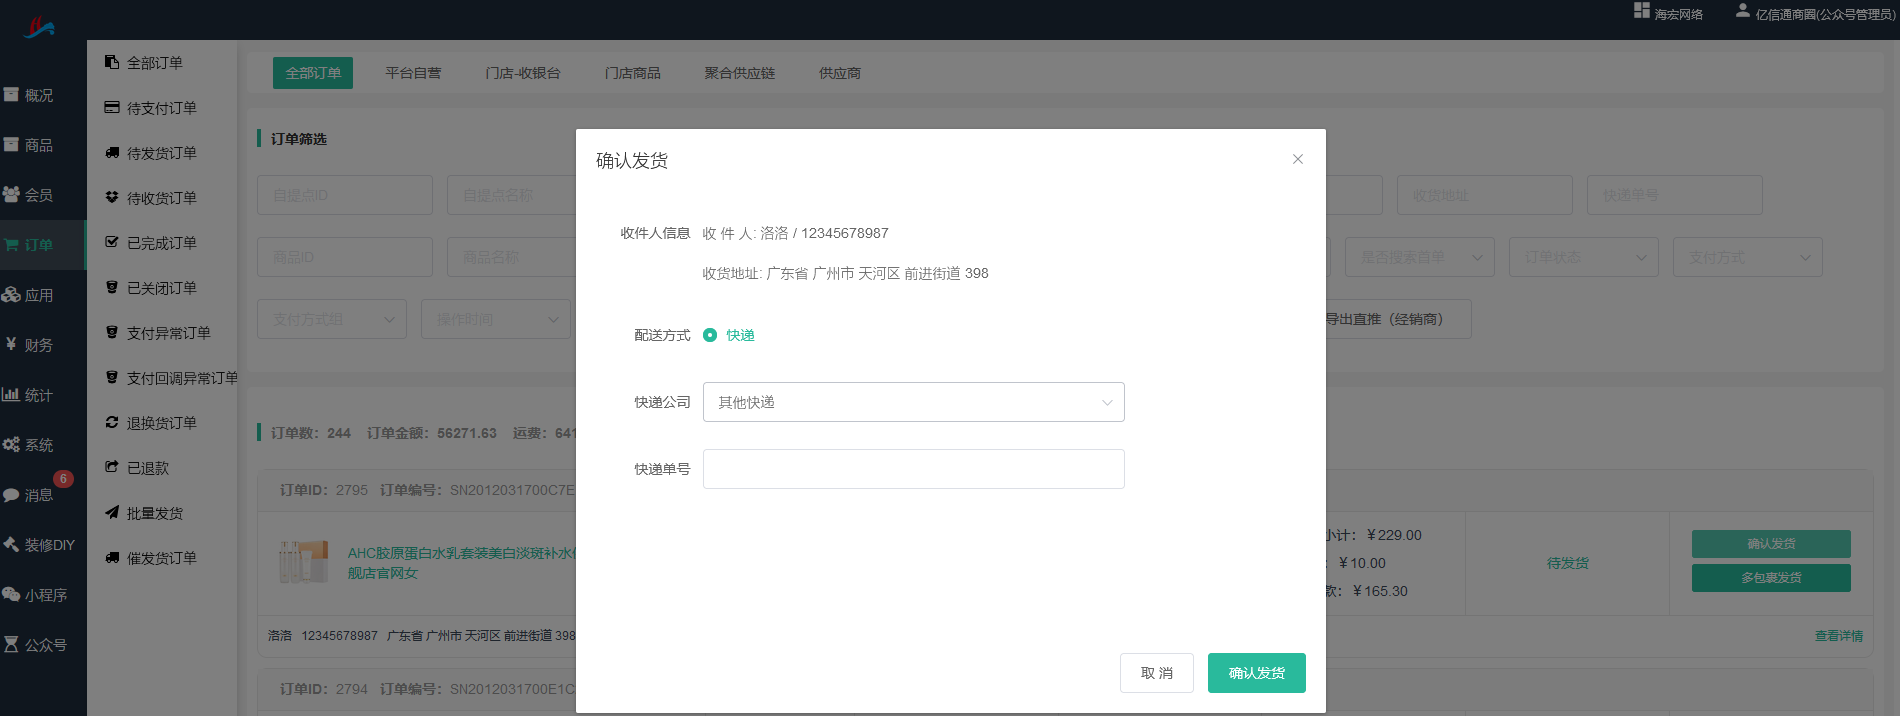Open the statistics (统计) chart icon
The image size is (1900, 716).
[x=11, y=395]
